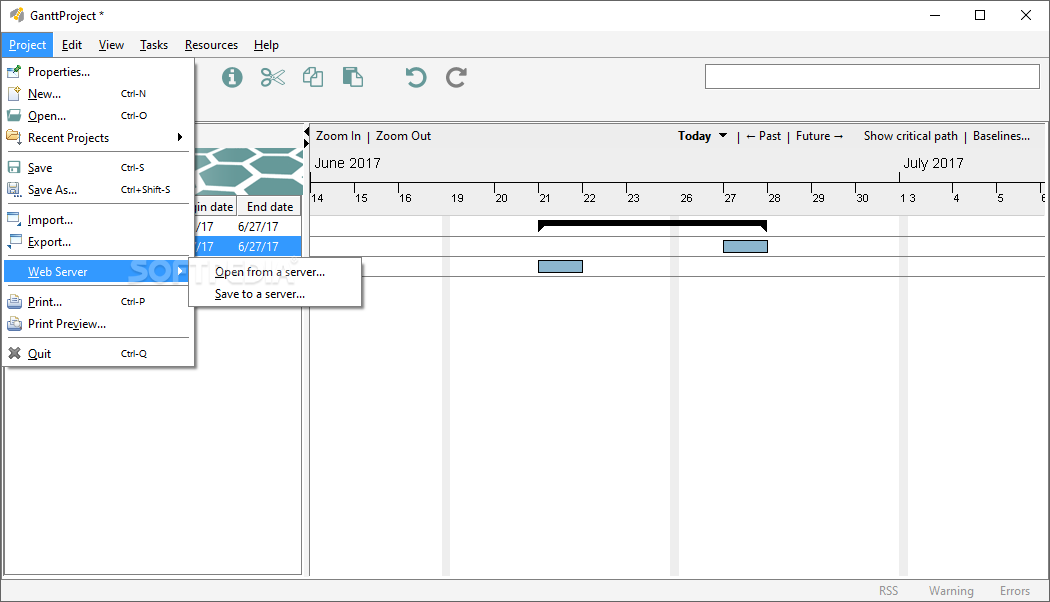Screen dimensions: 1050x602
Task: Open the Project menu
Action: coord(27,45)
